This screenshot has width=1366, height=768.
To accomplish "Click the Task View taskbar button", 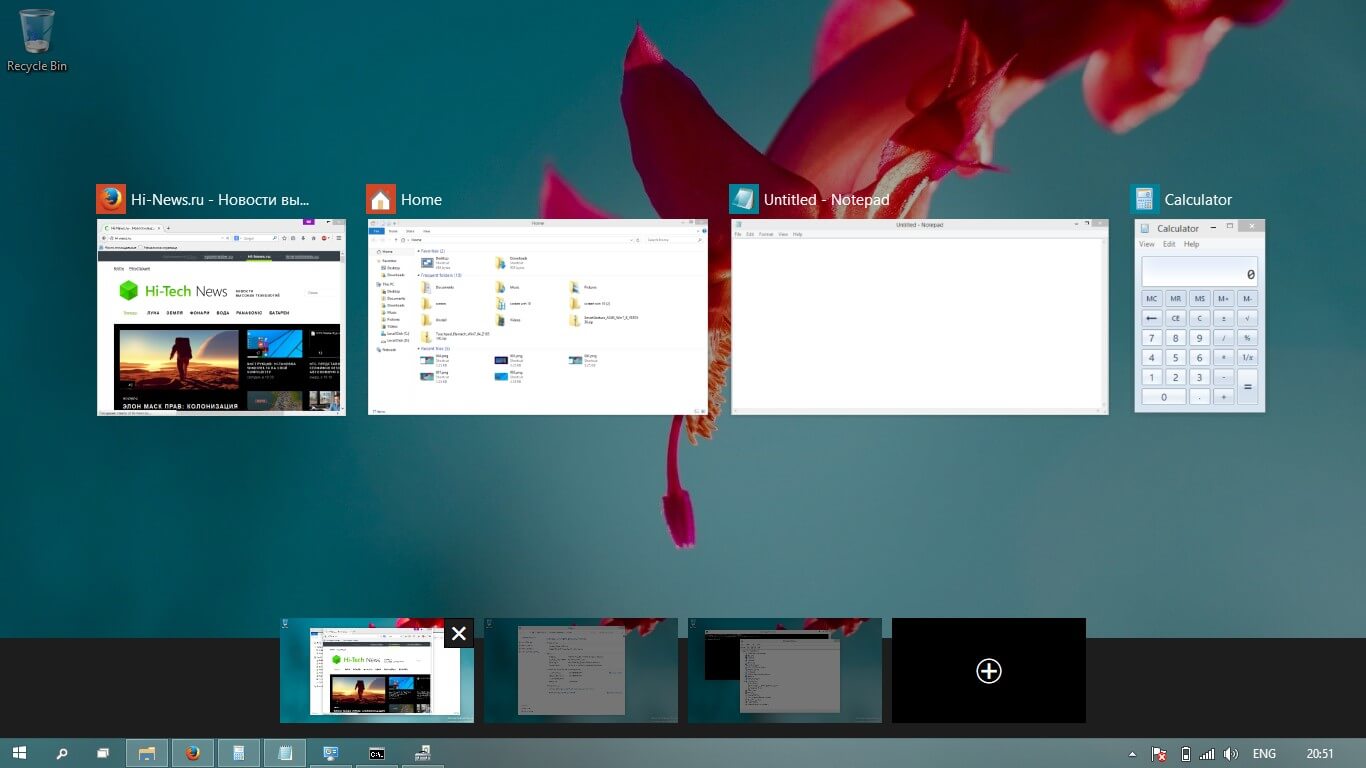I will click(x=103, y=753).
